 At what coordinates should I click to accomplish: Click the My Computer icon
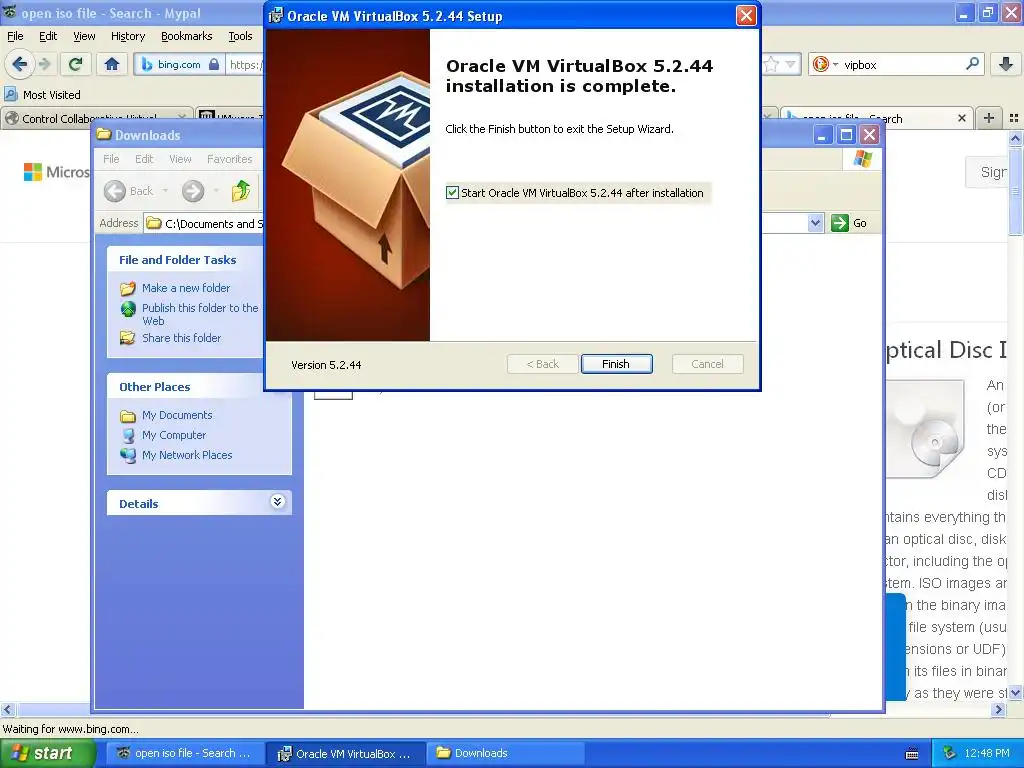[128, 435]
